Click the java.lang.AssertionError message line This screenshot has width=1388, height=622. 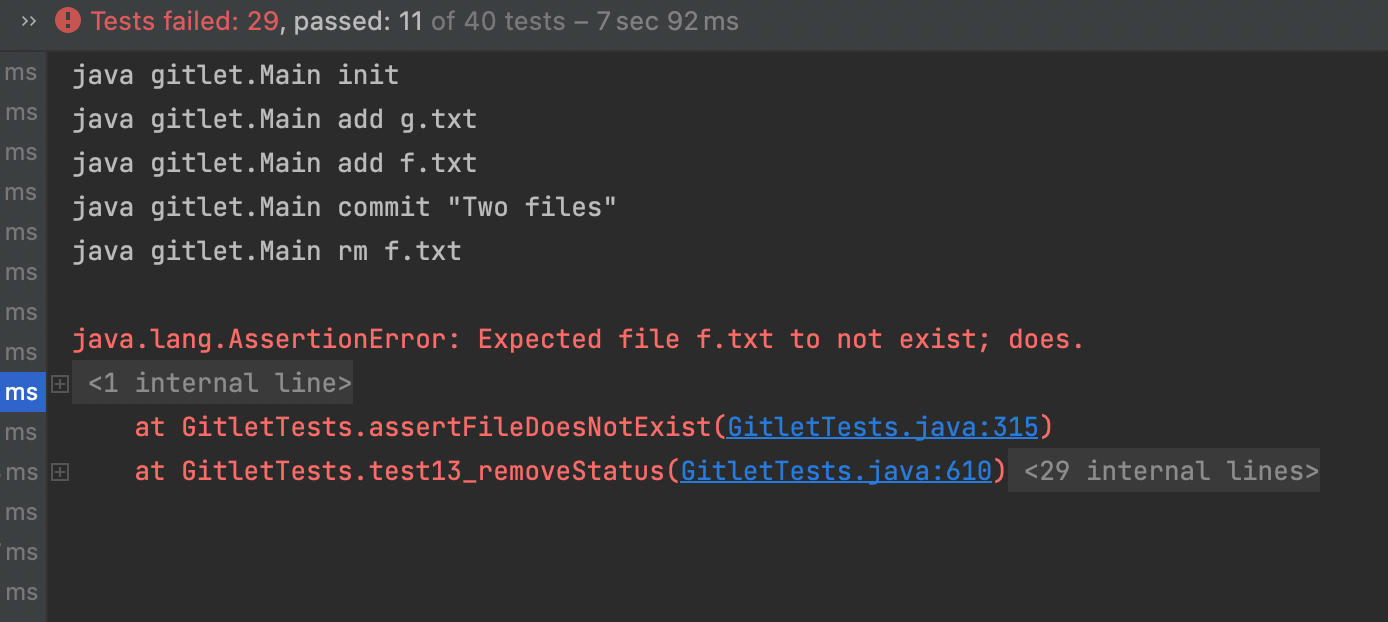(x=577, y=340)
